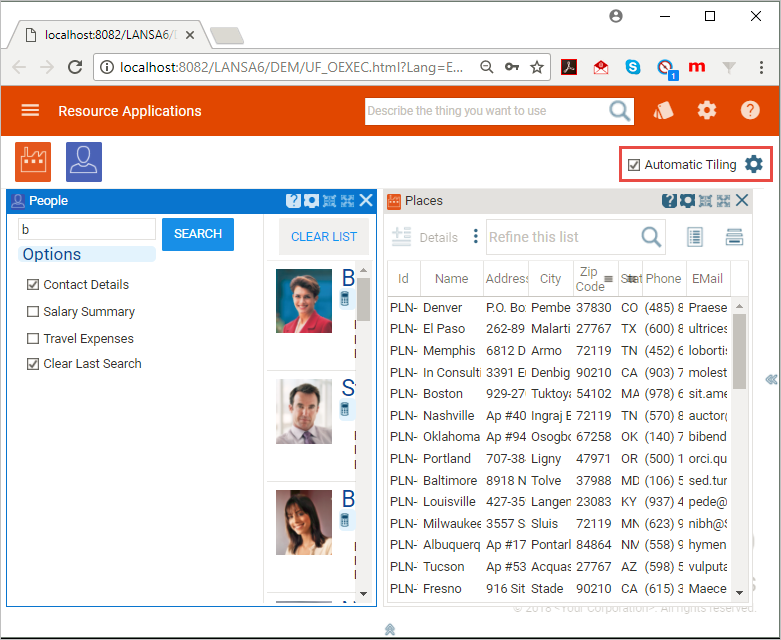The image size is (781, 640).
Task: Toggle the Automatic Tiling checkbox
Action: (634, 165)
